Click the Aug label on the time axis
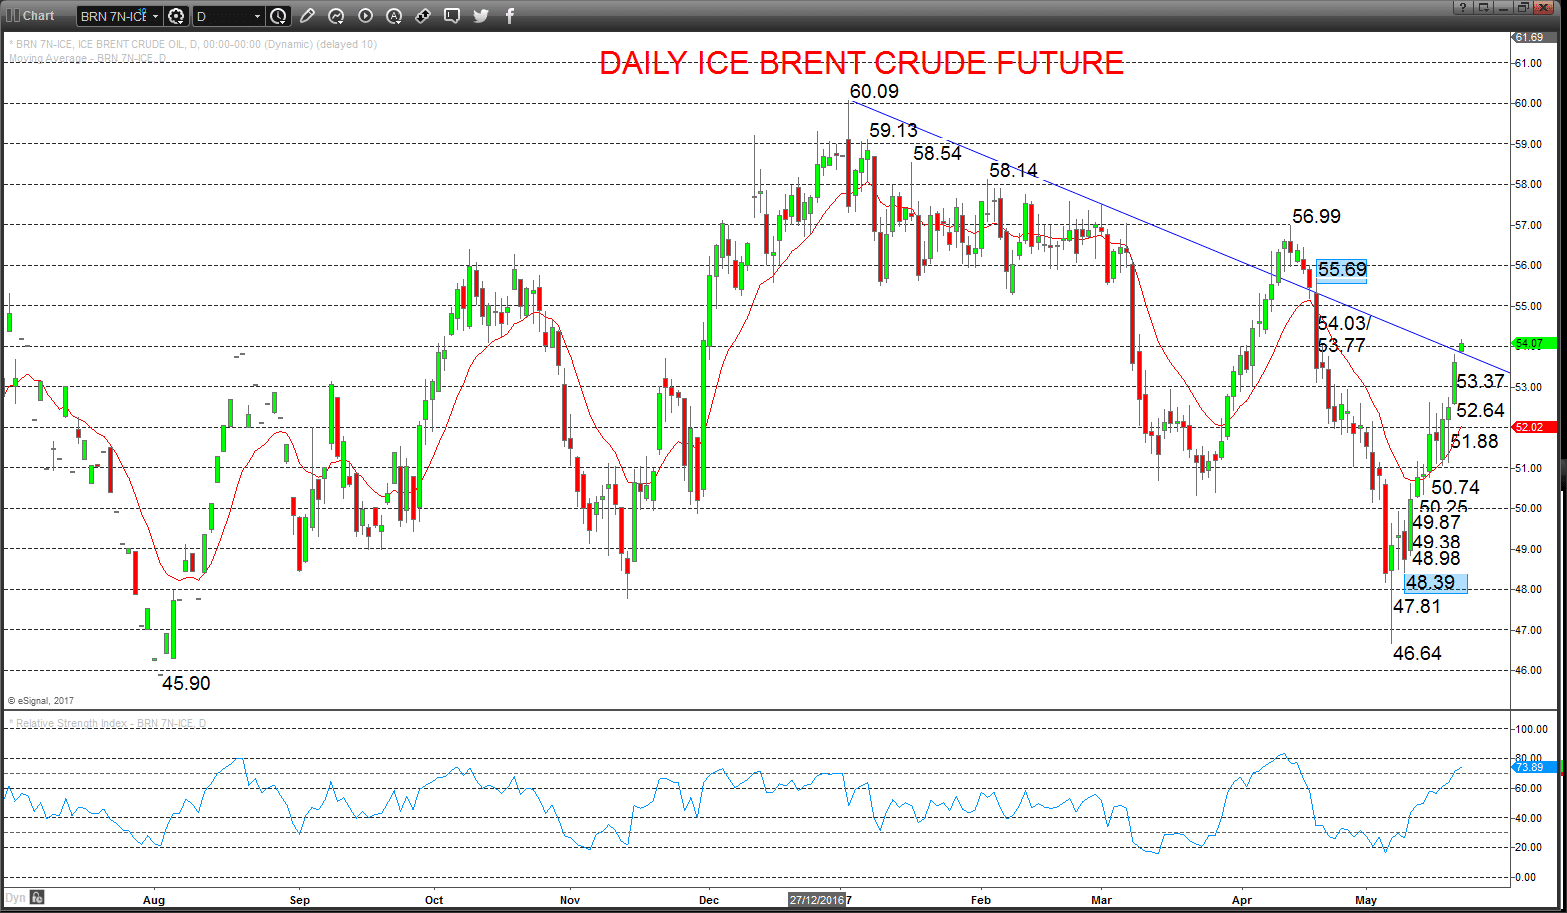Viewport: 1567px width, 913px height. [x=154, y=900]
